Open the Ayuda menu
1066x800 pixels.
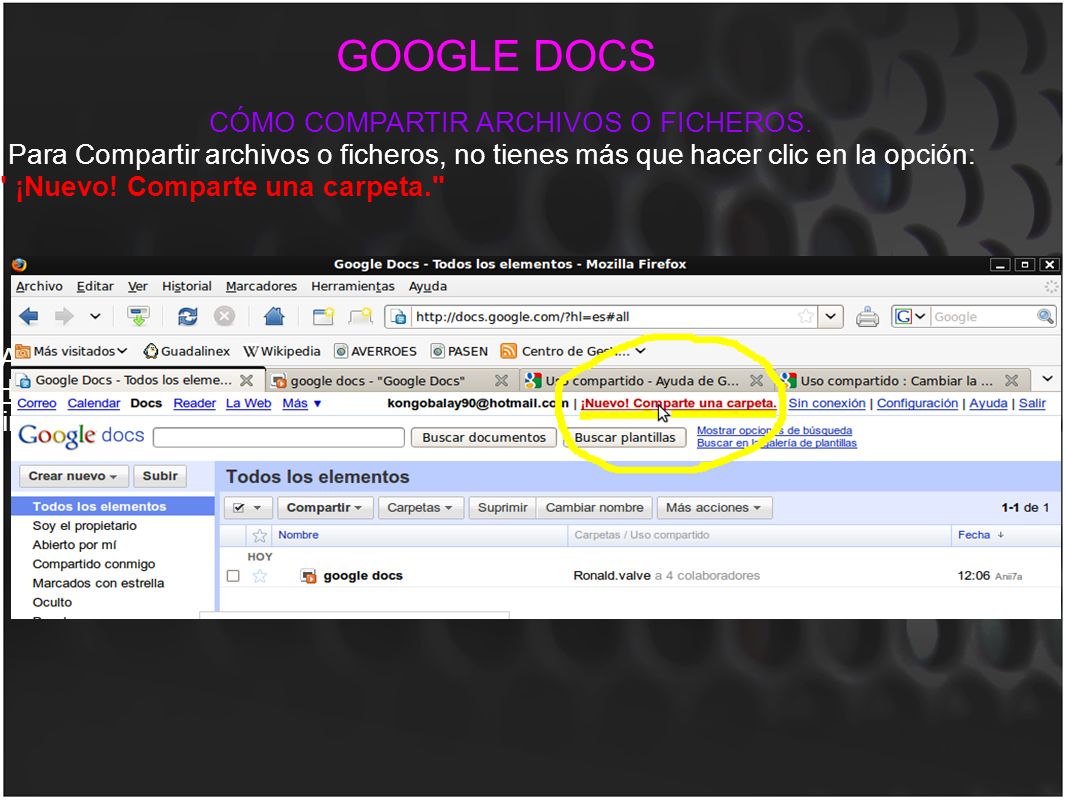(428, 286)
